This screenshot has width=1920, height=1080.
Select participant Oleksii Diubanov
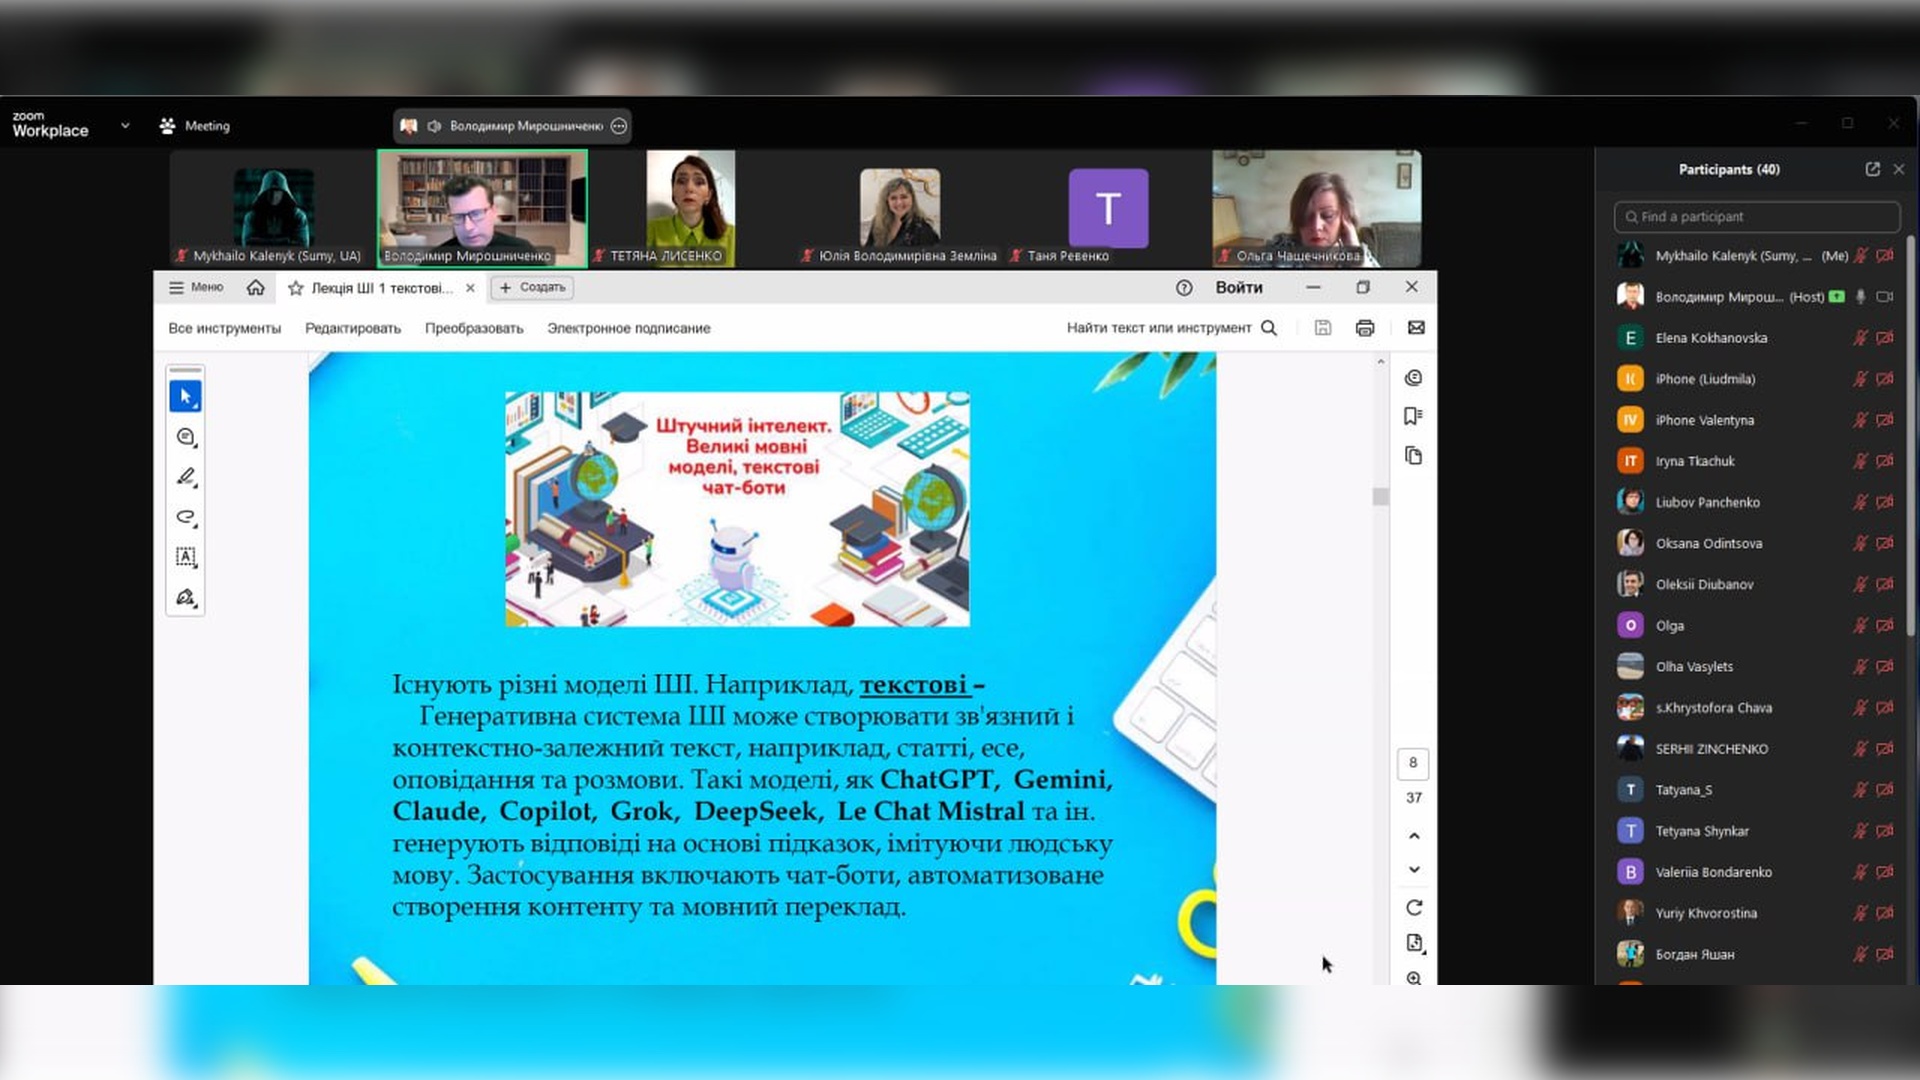(1756, 584)
